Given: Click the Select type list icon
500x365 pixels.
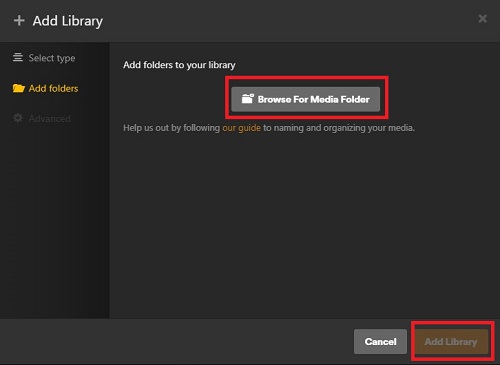Looking at the screenshot, I should [18, 58].
